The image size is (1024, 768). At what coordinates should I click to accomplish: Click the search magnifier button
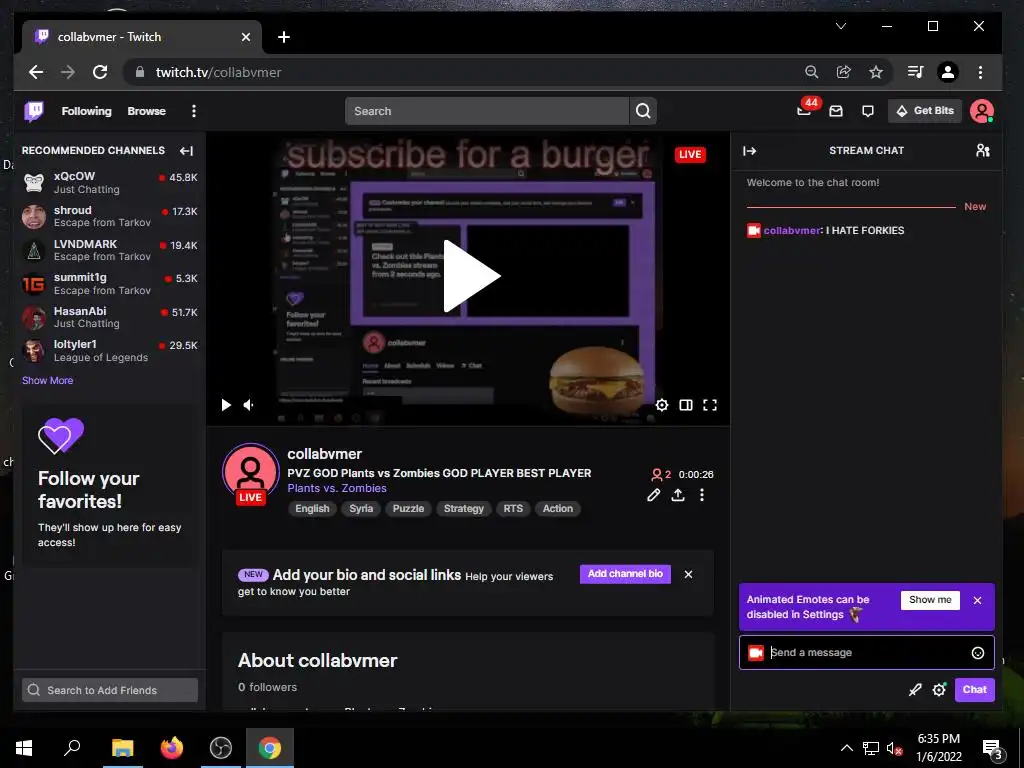[643, 111]
